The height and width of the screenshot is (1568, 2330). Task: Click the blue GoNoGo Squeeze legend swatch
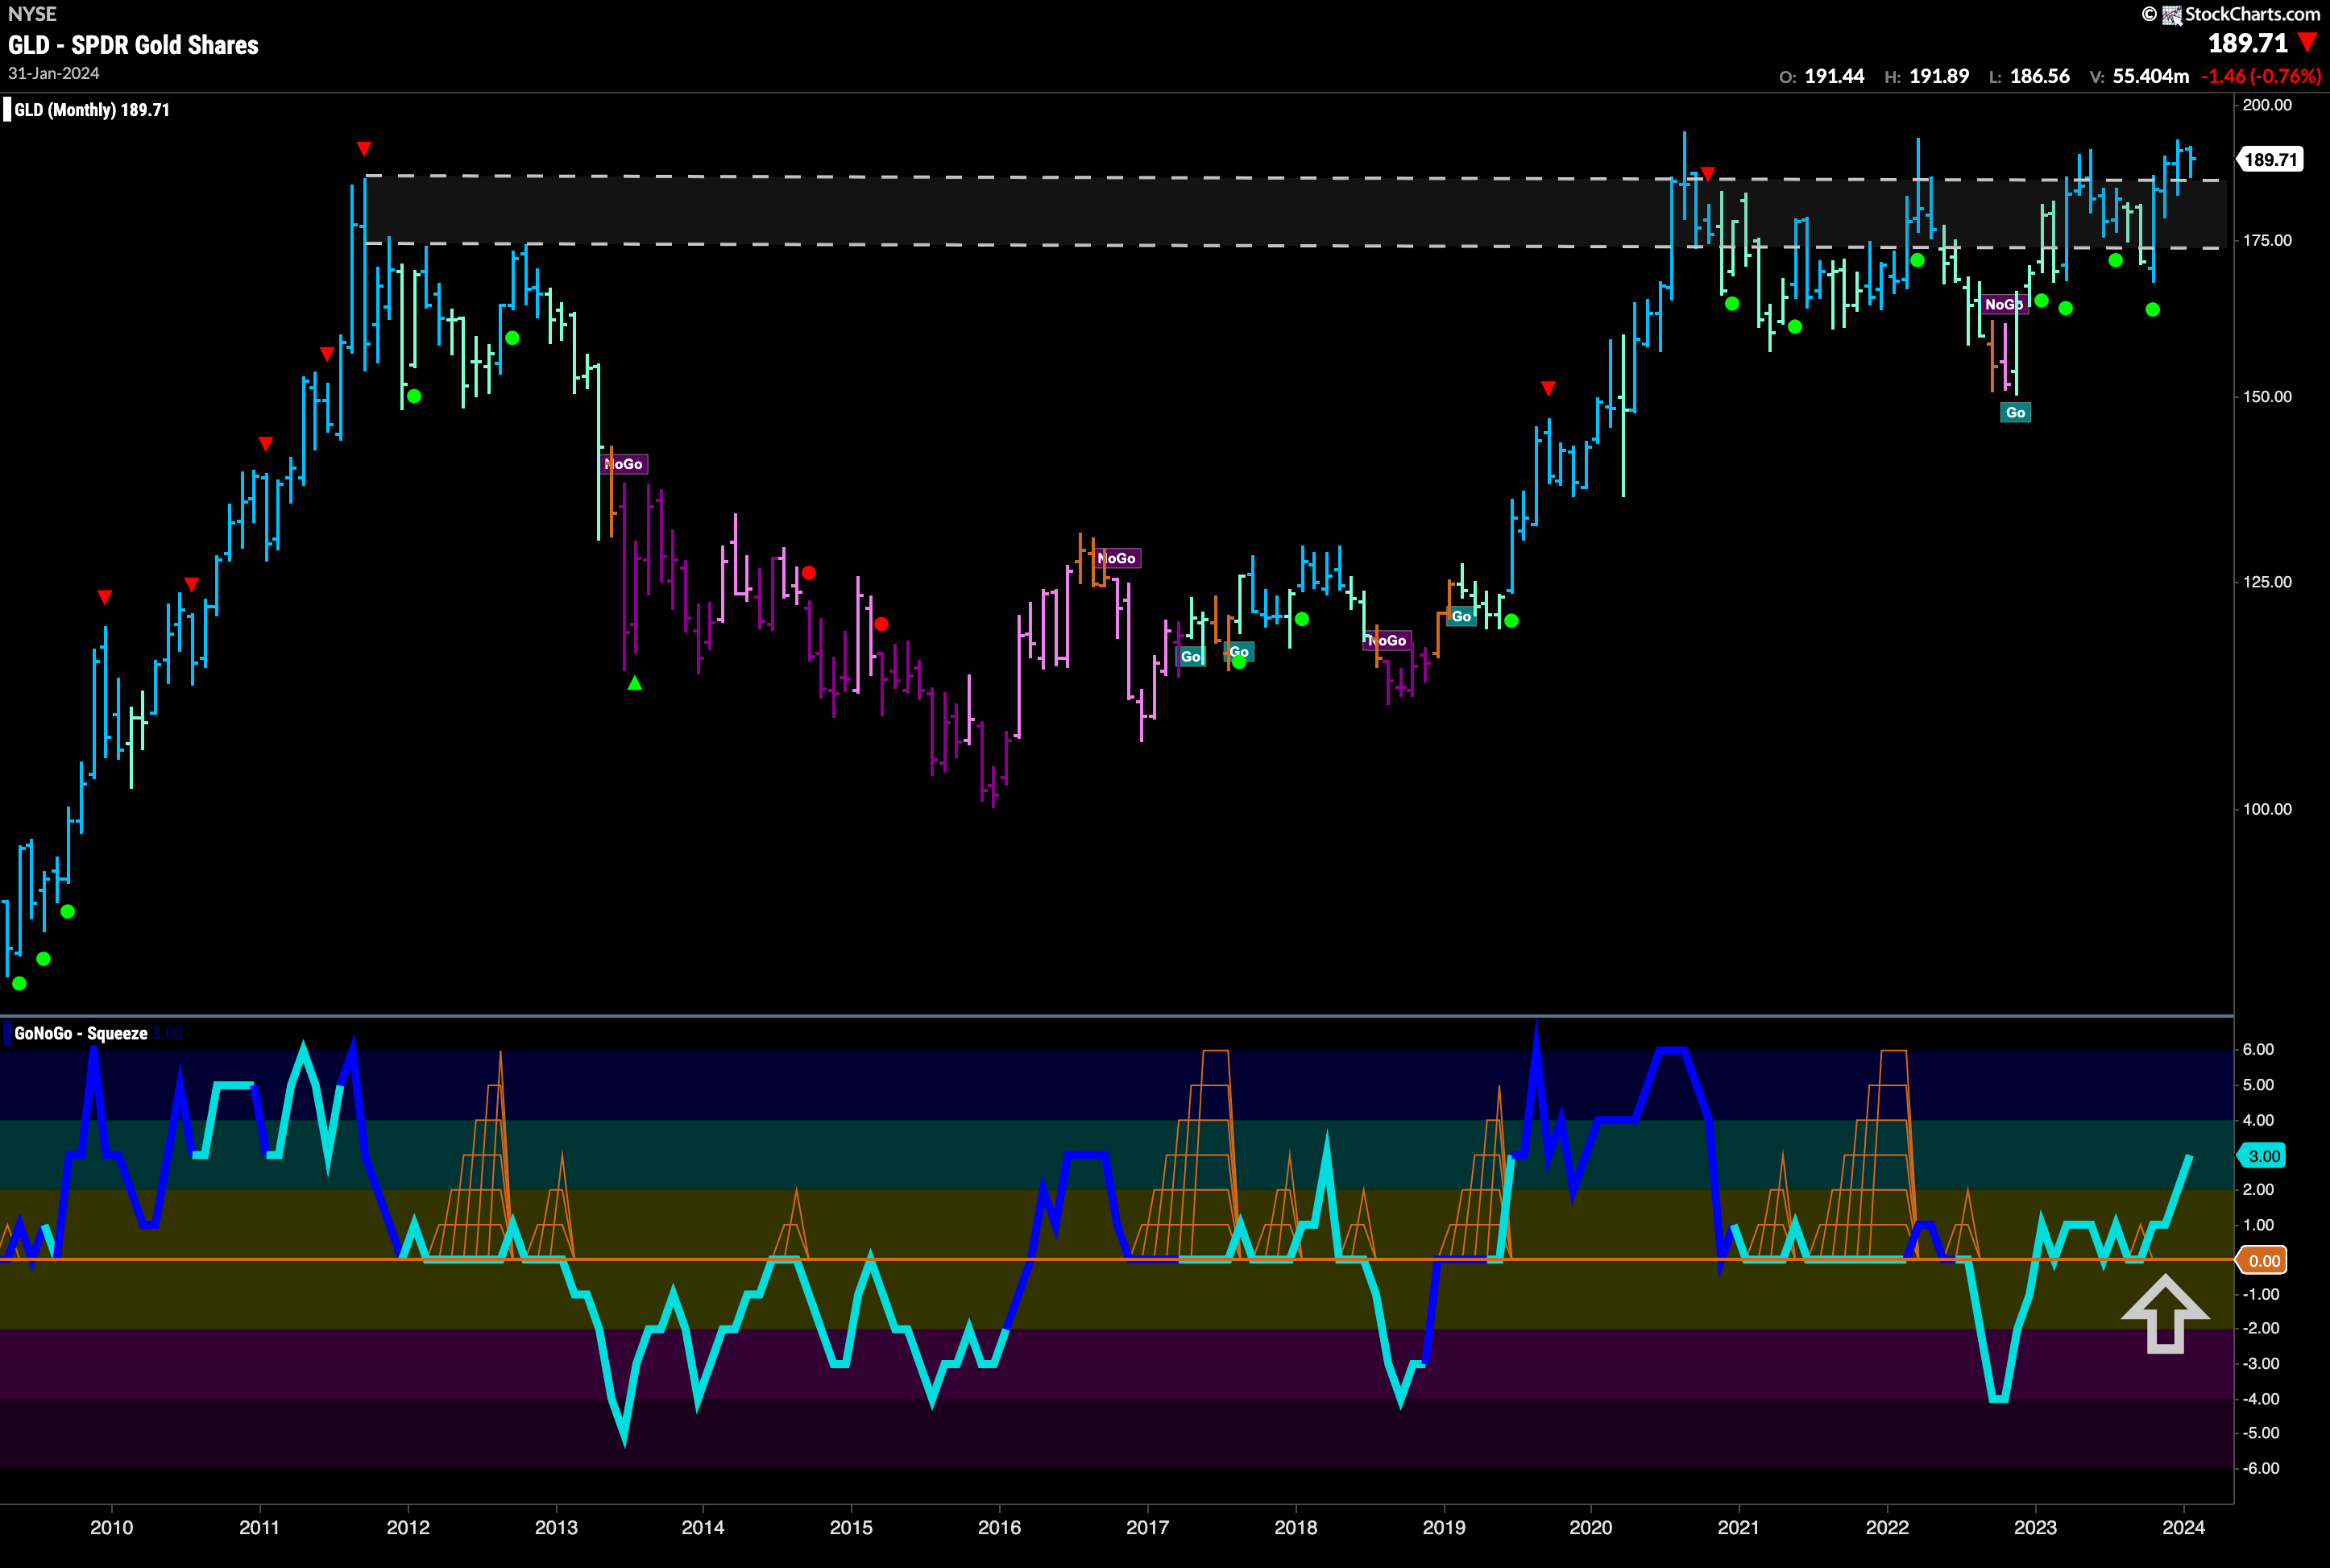[x=7, y=1033]
